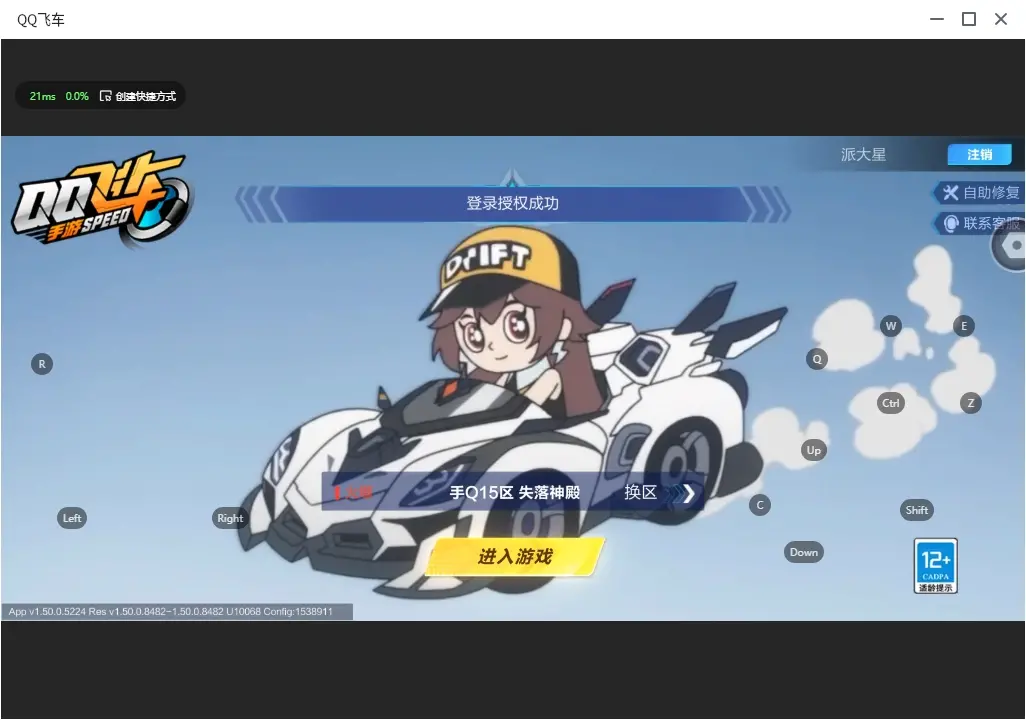Click the W key overlay button
This screenshot has height=720, width=1026.
click(x=891, y=326)
